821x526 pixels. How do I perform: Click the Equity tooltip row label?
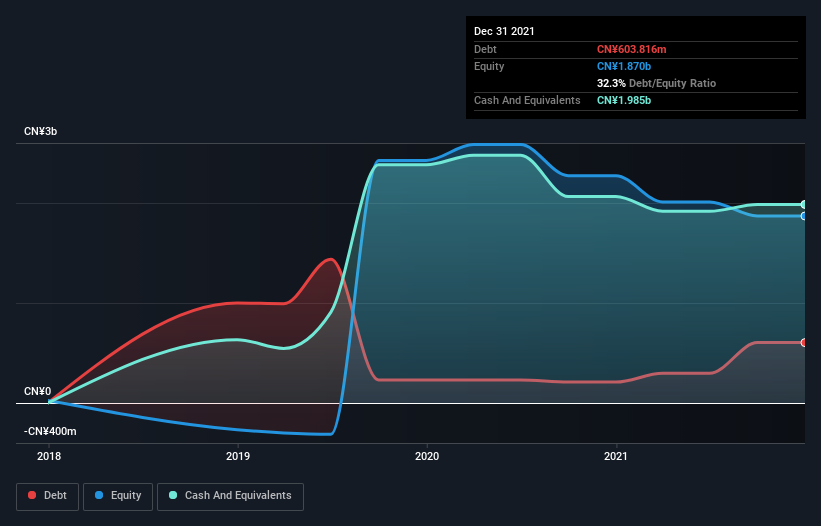[x=489, y=66]
